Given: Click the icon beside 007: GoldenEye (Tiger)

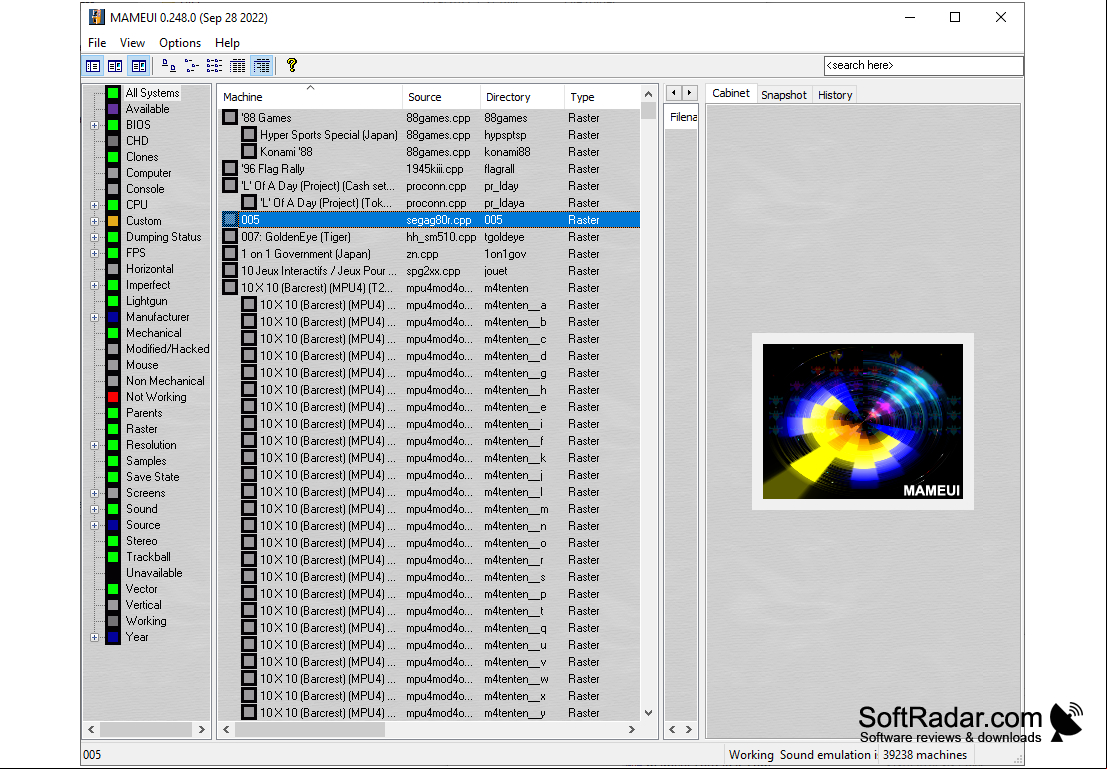Looking at the screenshot, I should 230,237.
